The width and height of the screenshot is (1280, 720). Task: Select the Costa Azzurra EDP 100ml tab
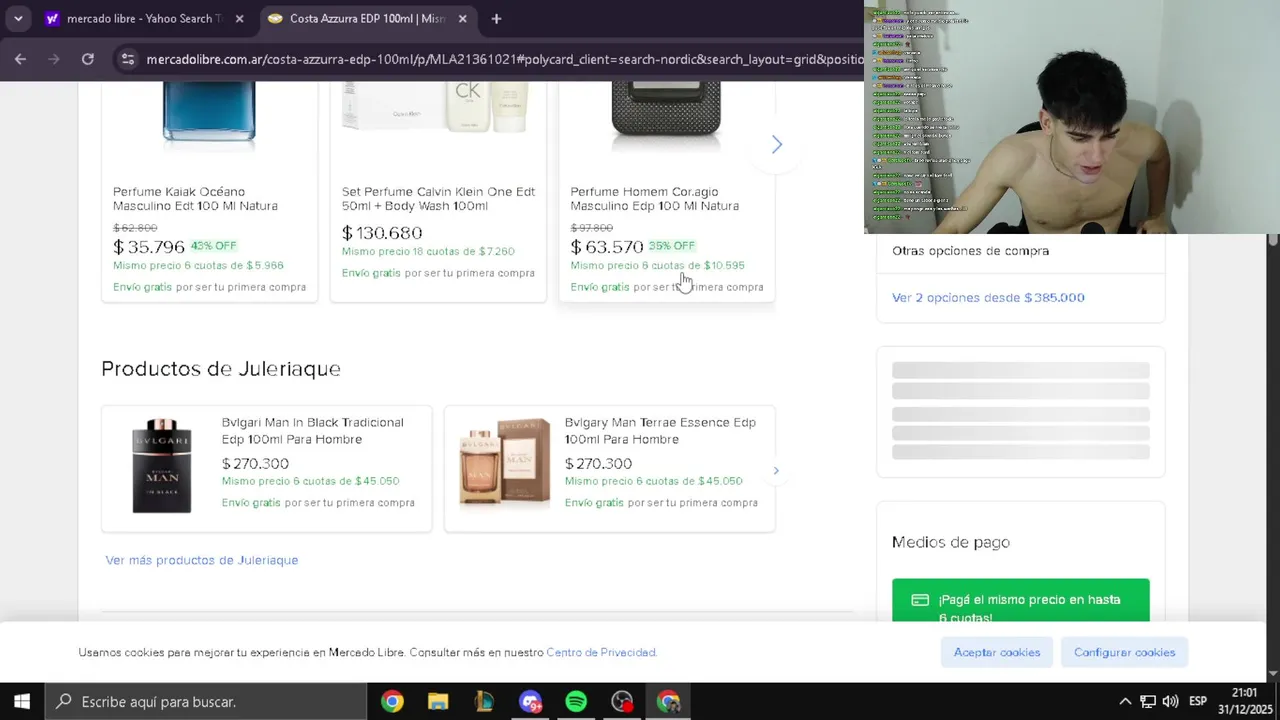pyautogui.click(x=358, y=19)
